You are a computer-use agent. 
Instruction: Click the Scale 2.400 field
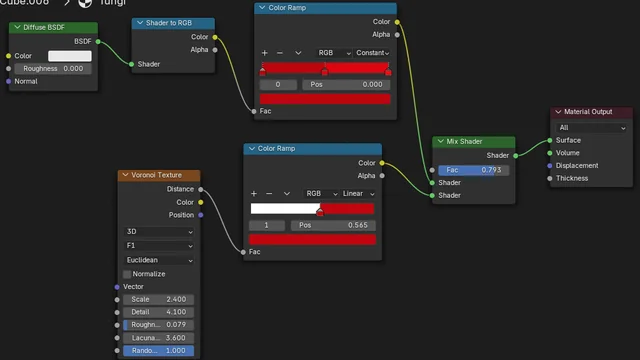pyautogui.click(x=159, y=299)
